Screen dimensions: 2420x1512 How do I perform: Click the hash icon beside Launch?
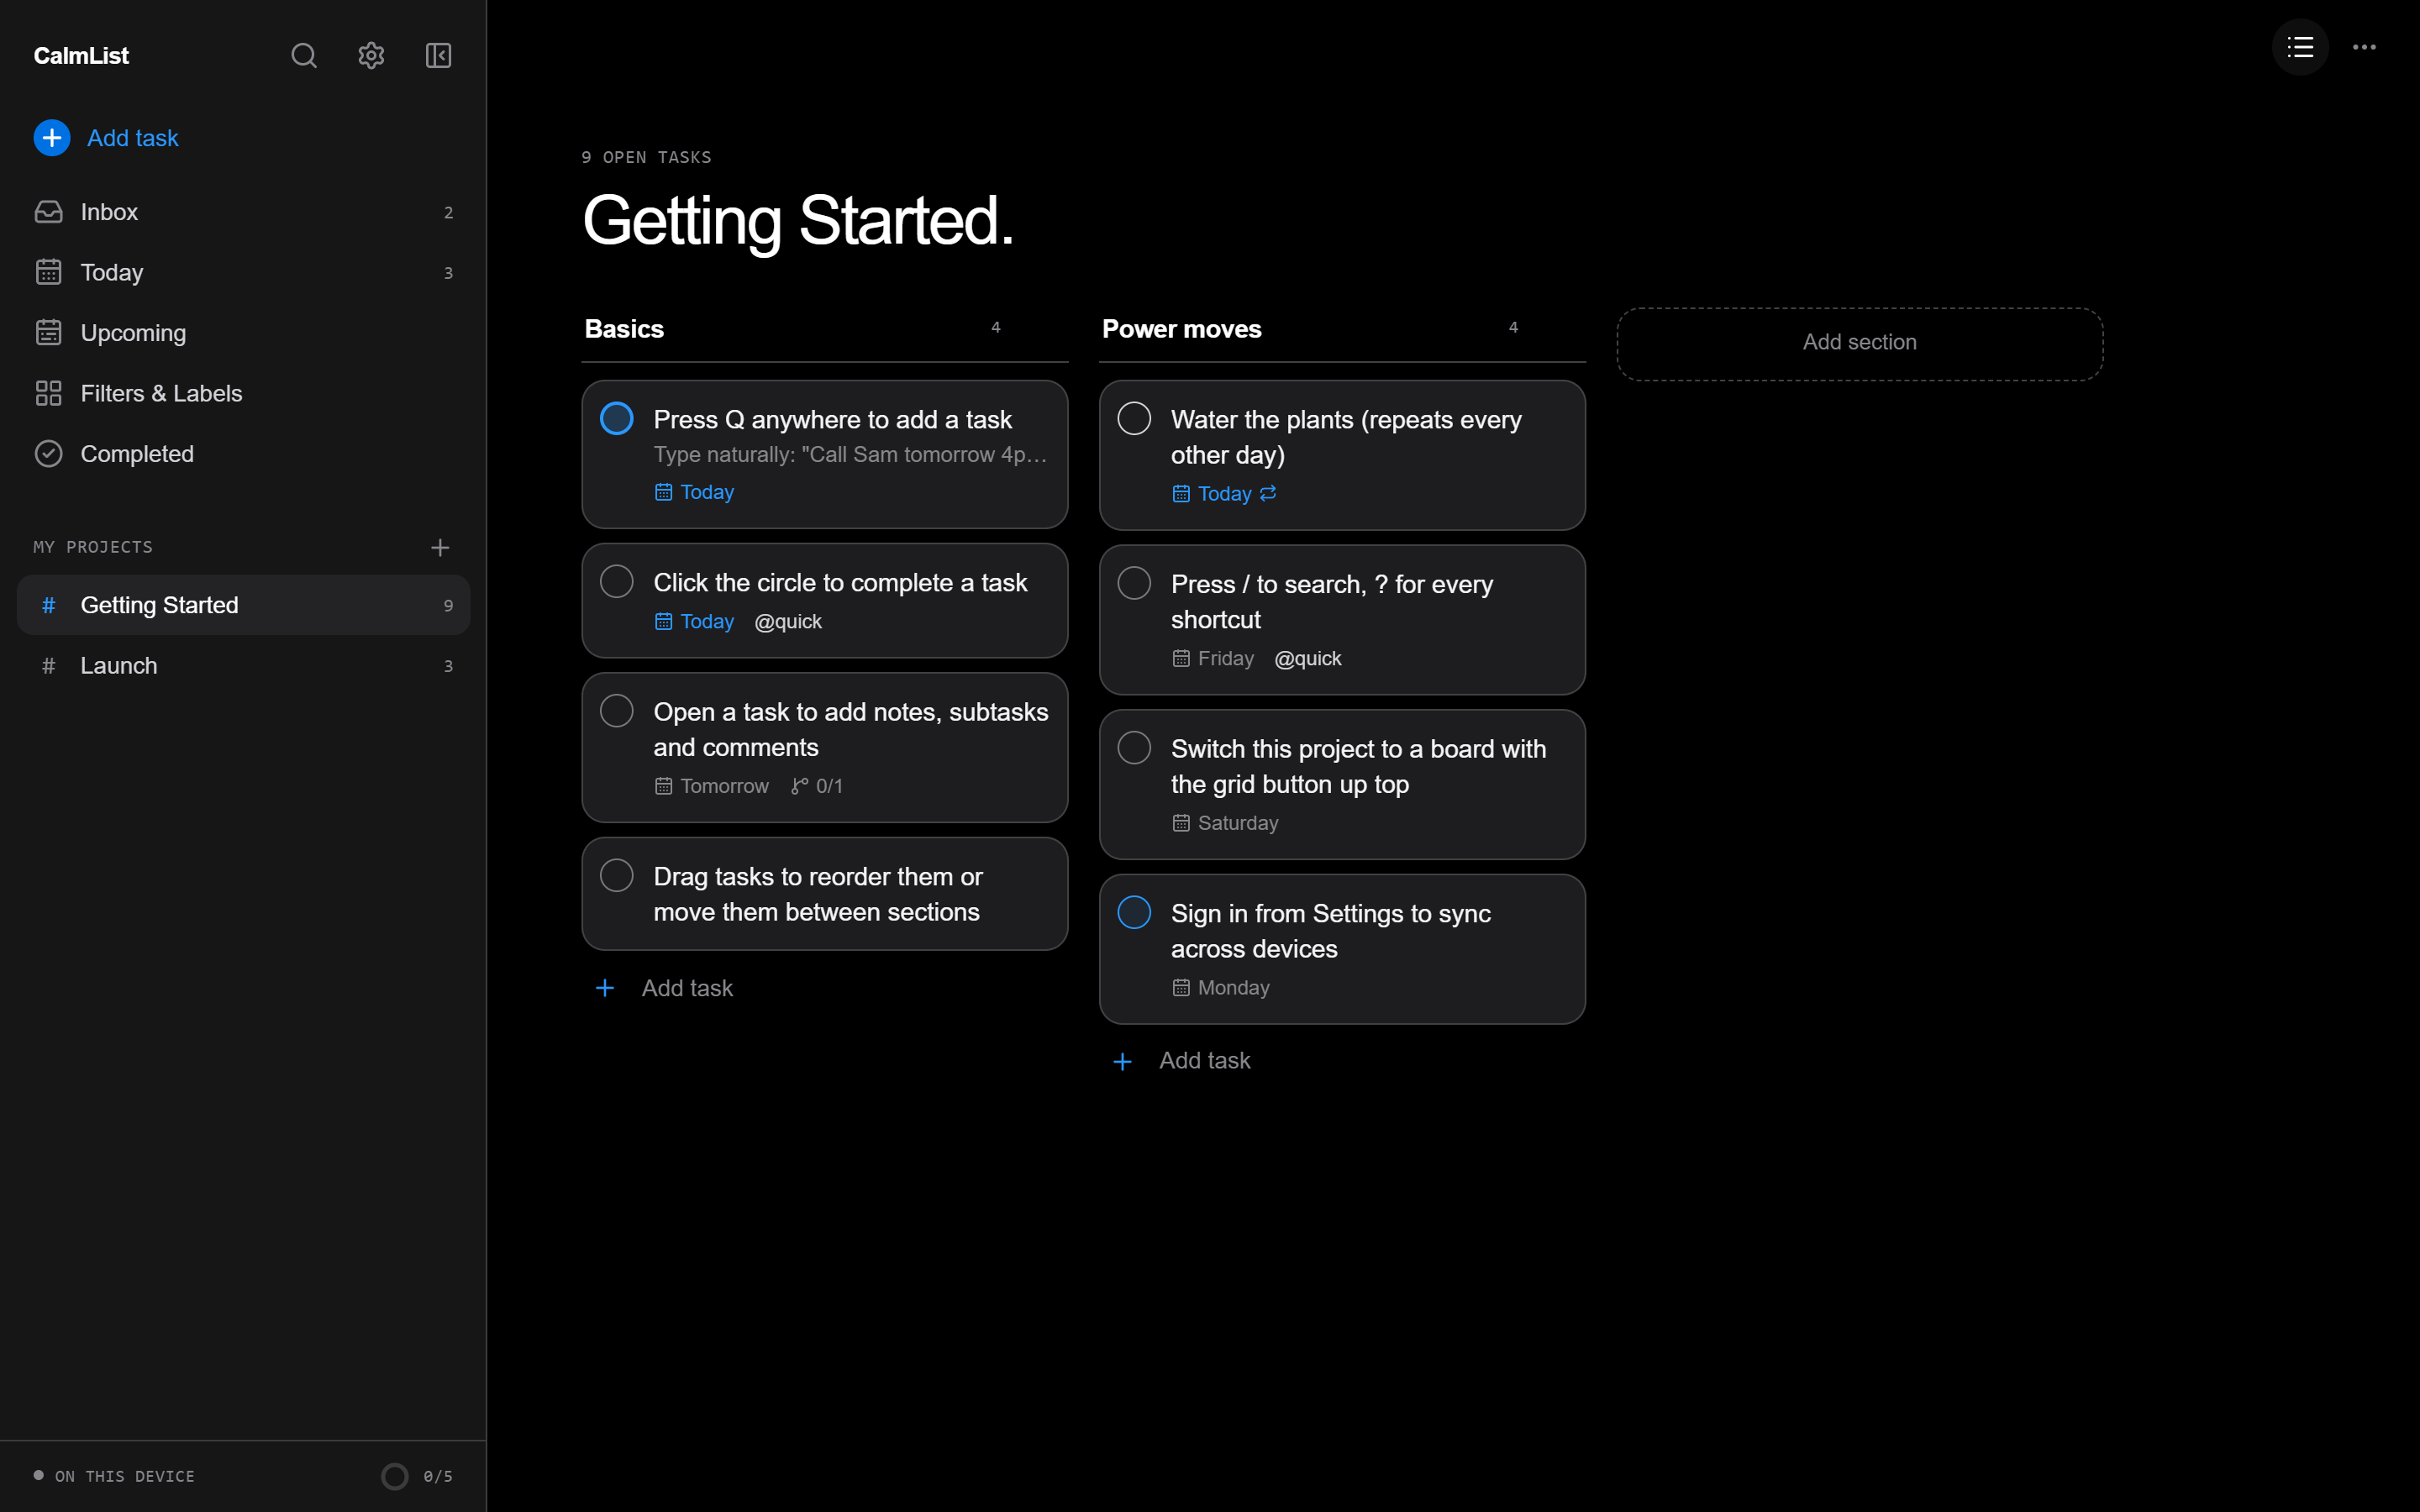coord(48,666)
